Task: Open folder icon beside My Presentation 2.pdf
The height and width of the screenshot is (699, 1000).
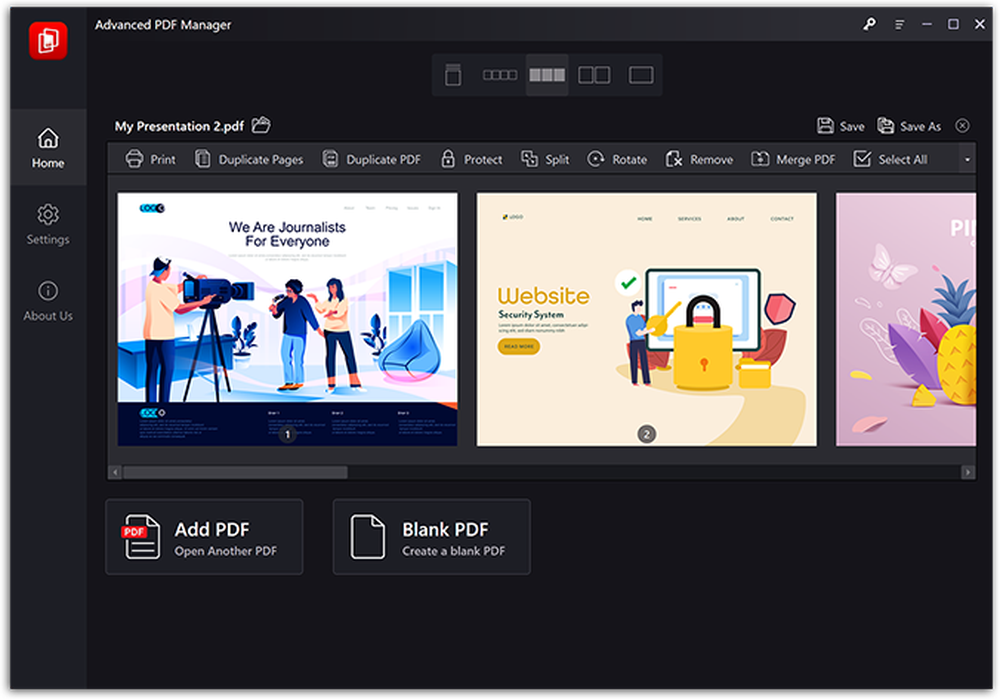Action: (261, 125)
